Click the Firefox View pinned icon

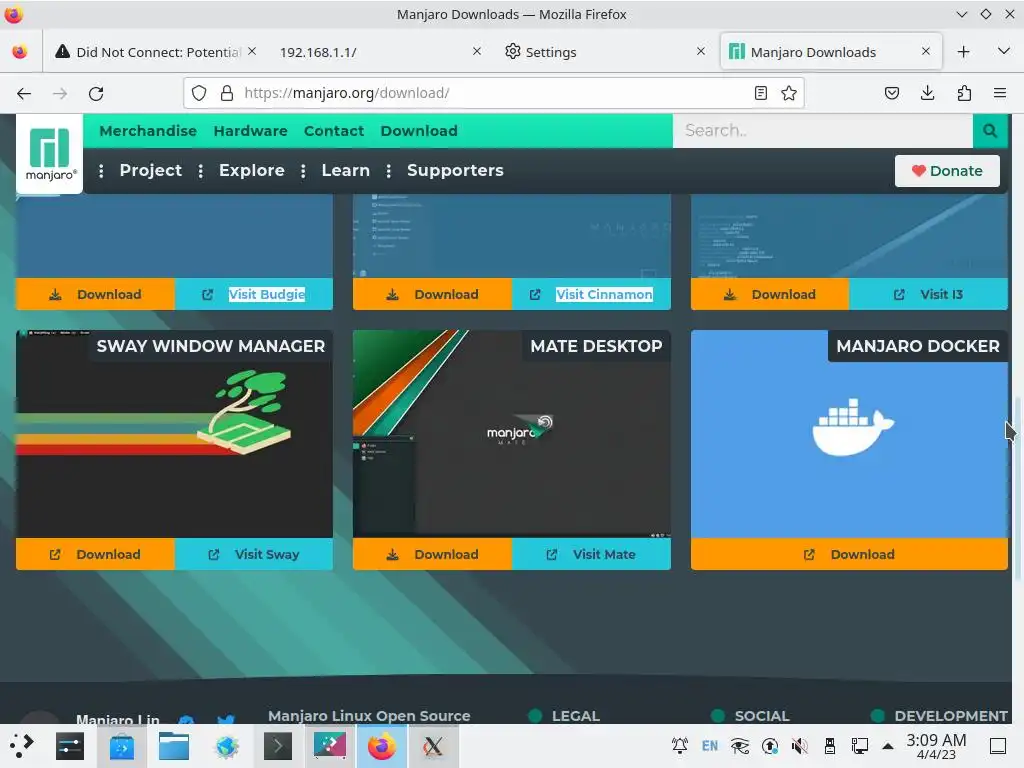[x=20, y=52]
